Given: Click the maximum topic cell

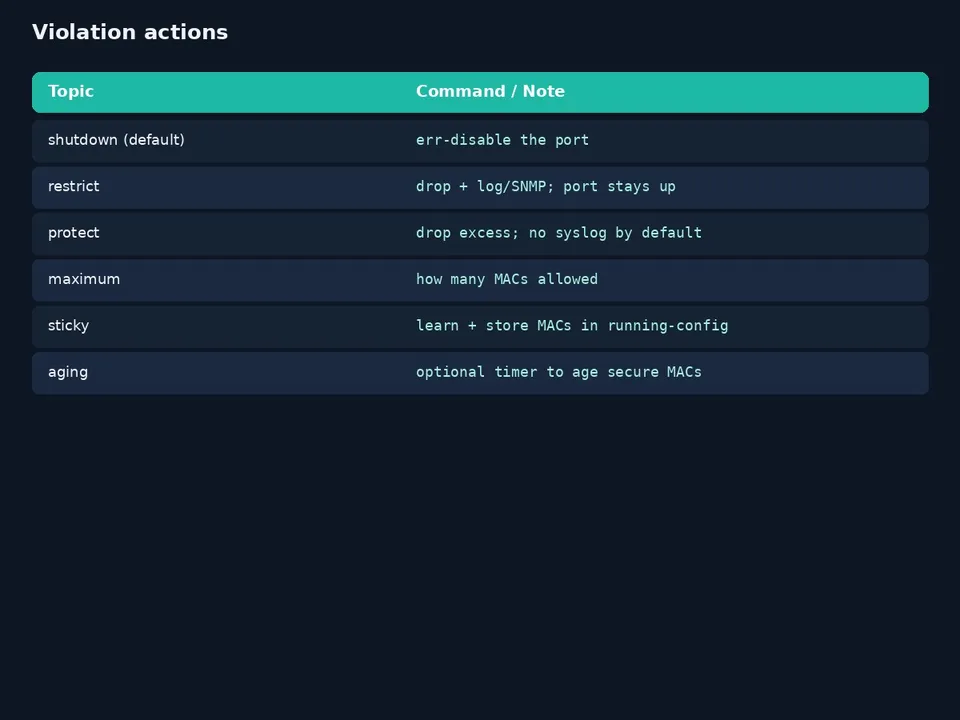Looking at the screenshot, I should [84, 279].
